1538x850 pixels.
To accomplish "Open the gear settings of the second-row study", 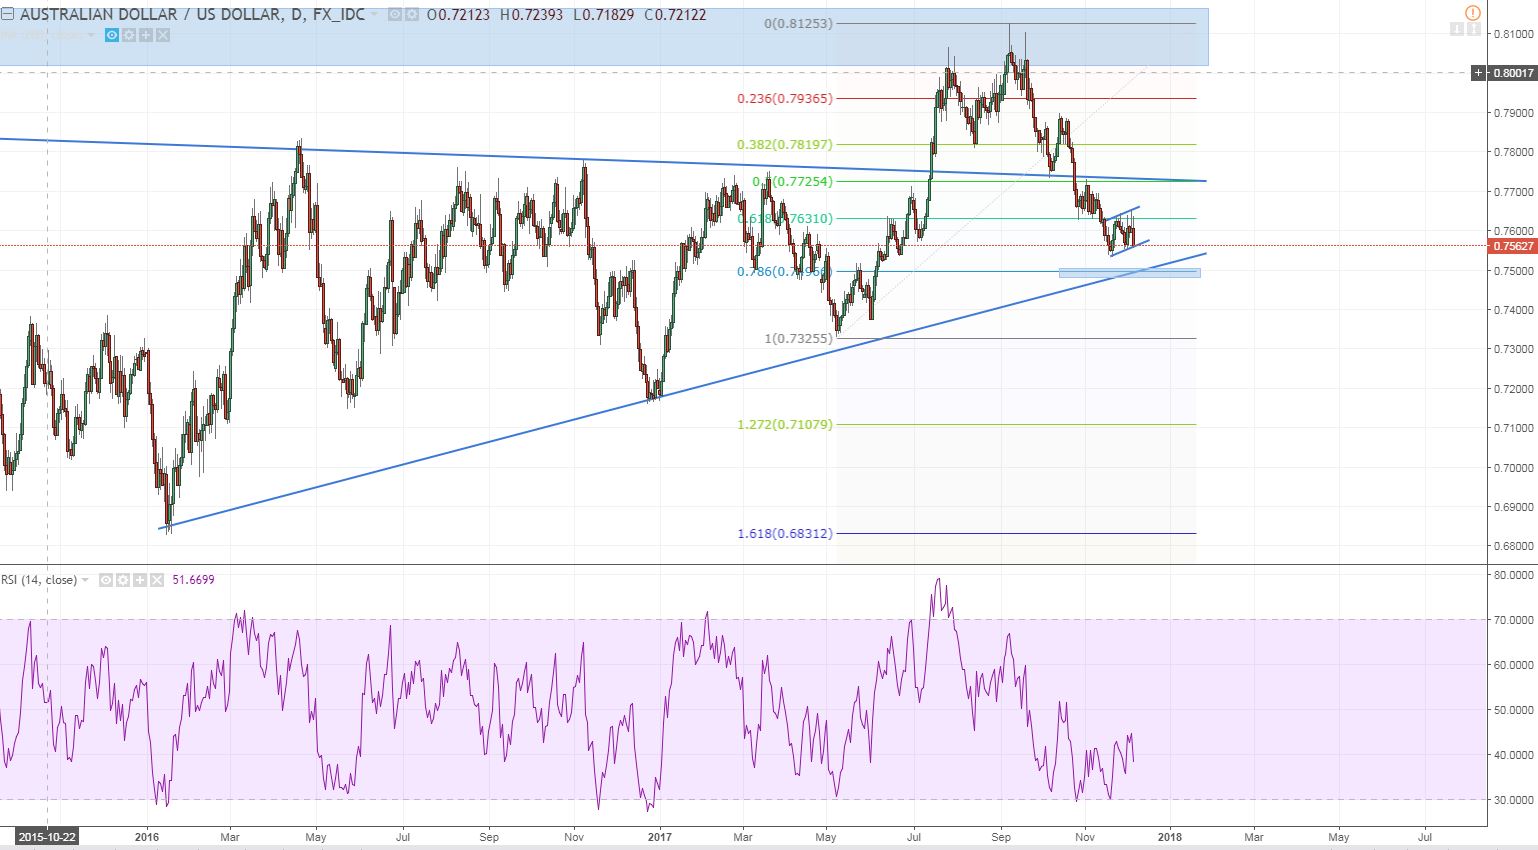I will [x=129, y=35].
